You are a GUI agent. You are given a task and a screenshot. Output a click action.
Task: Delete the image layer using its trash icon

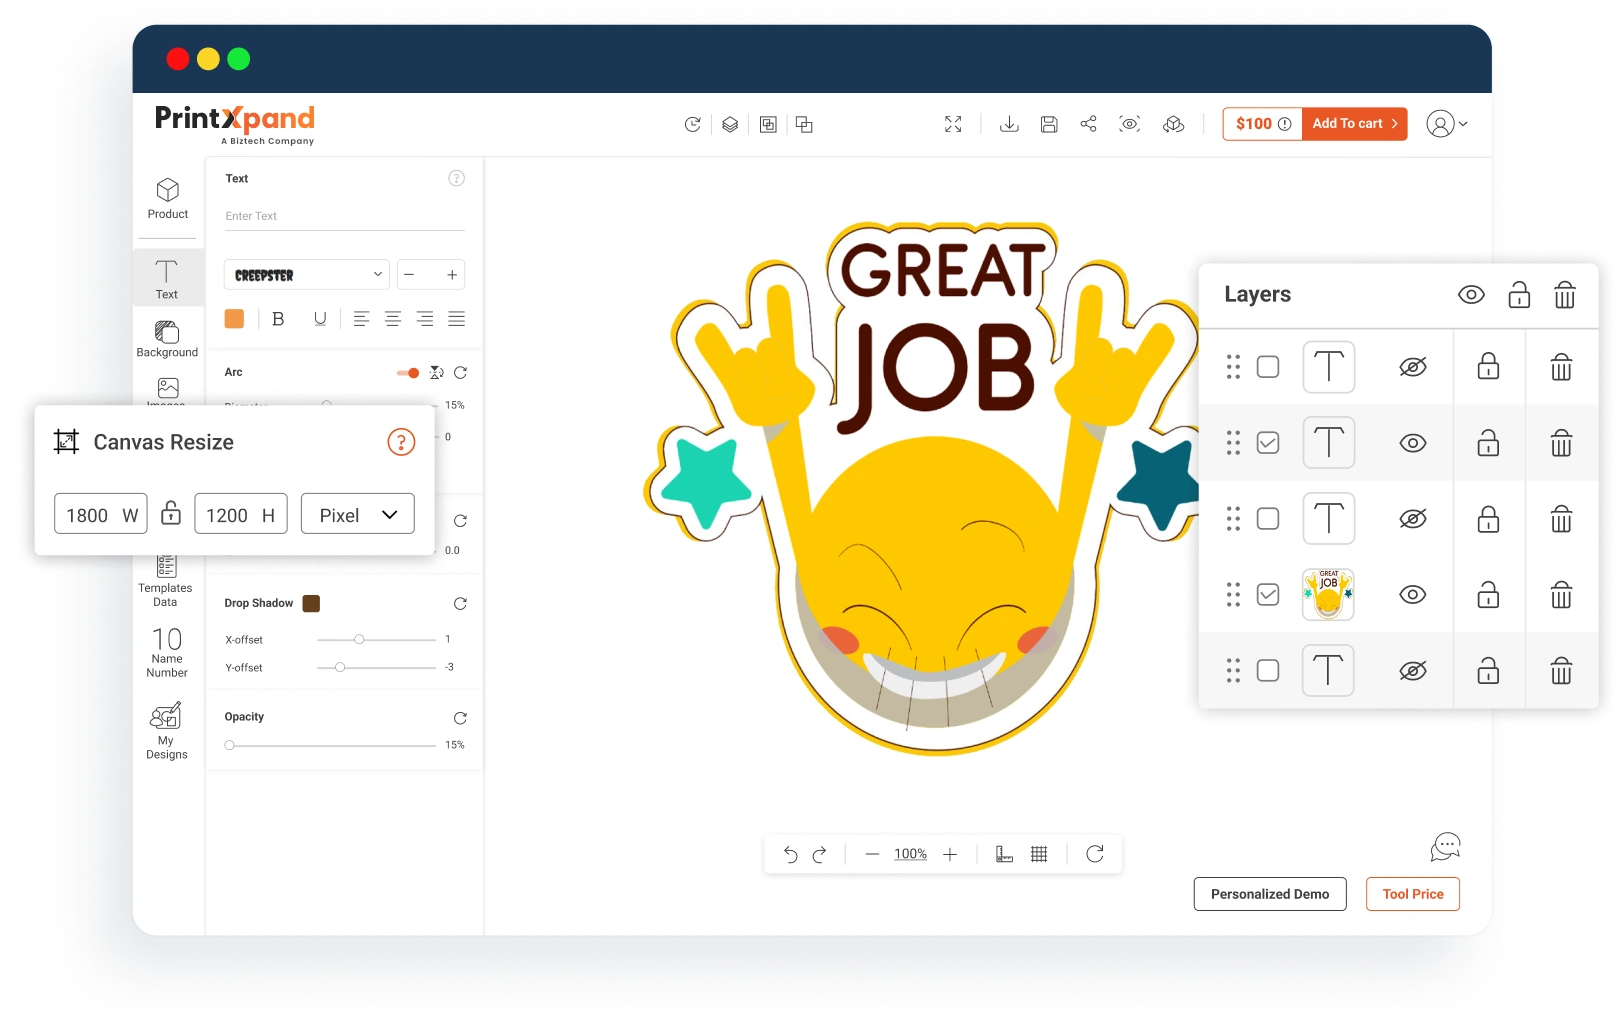point(1561,595)
